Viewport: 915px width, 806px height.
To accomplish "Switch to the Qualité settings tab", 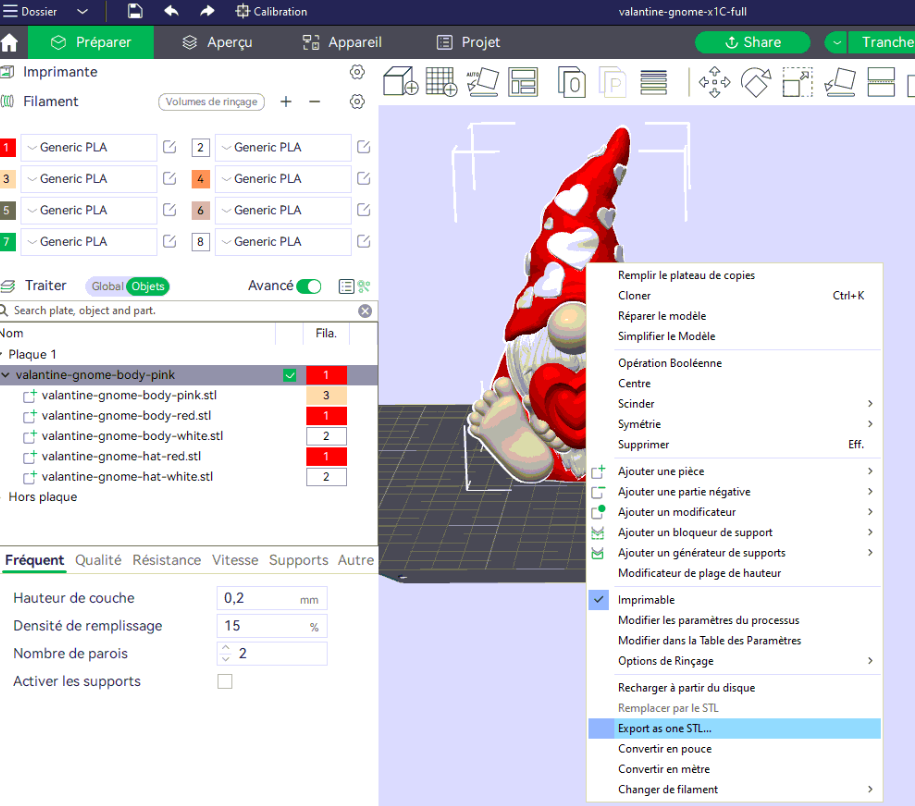I will (x=98, y=560).
